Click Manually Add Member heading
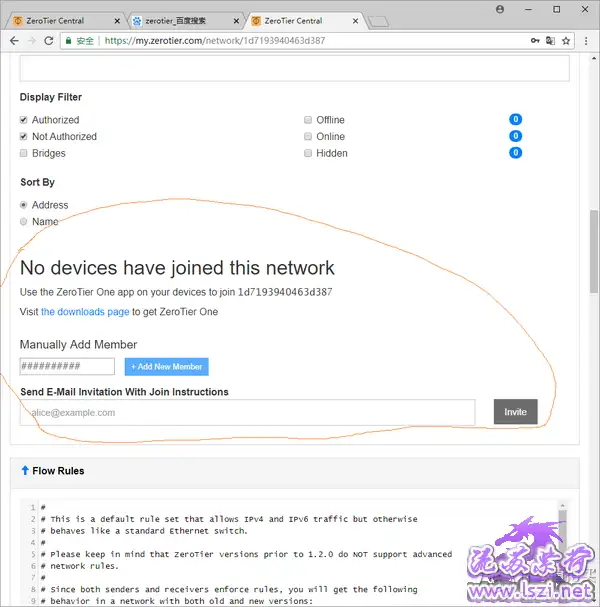 click(79, 345)
